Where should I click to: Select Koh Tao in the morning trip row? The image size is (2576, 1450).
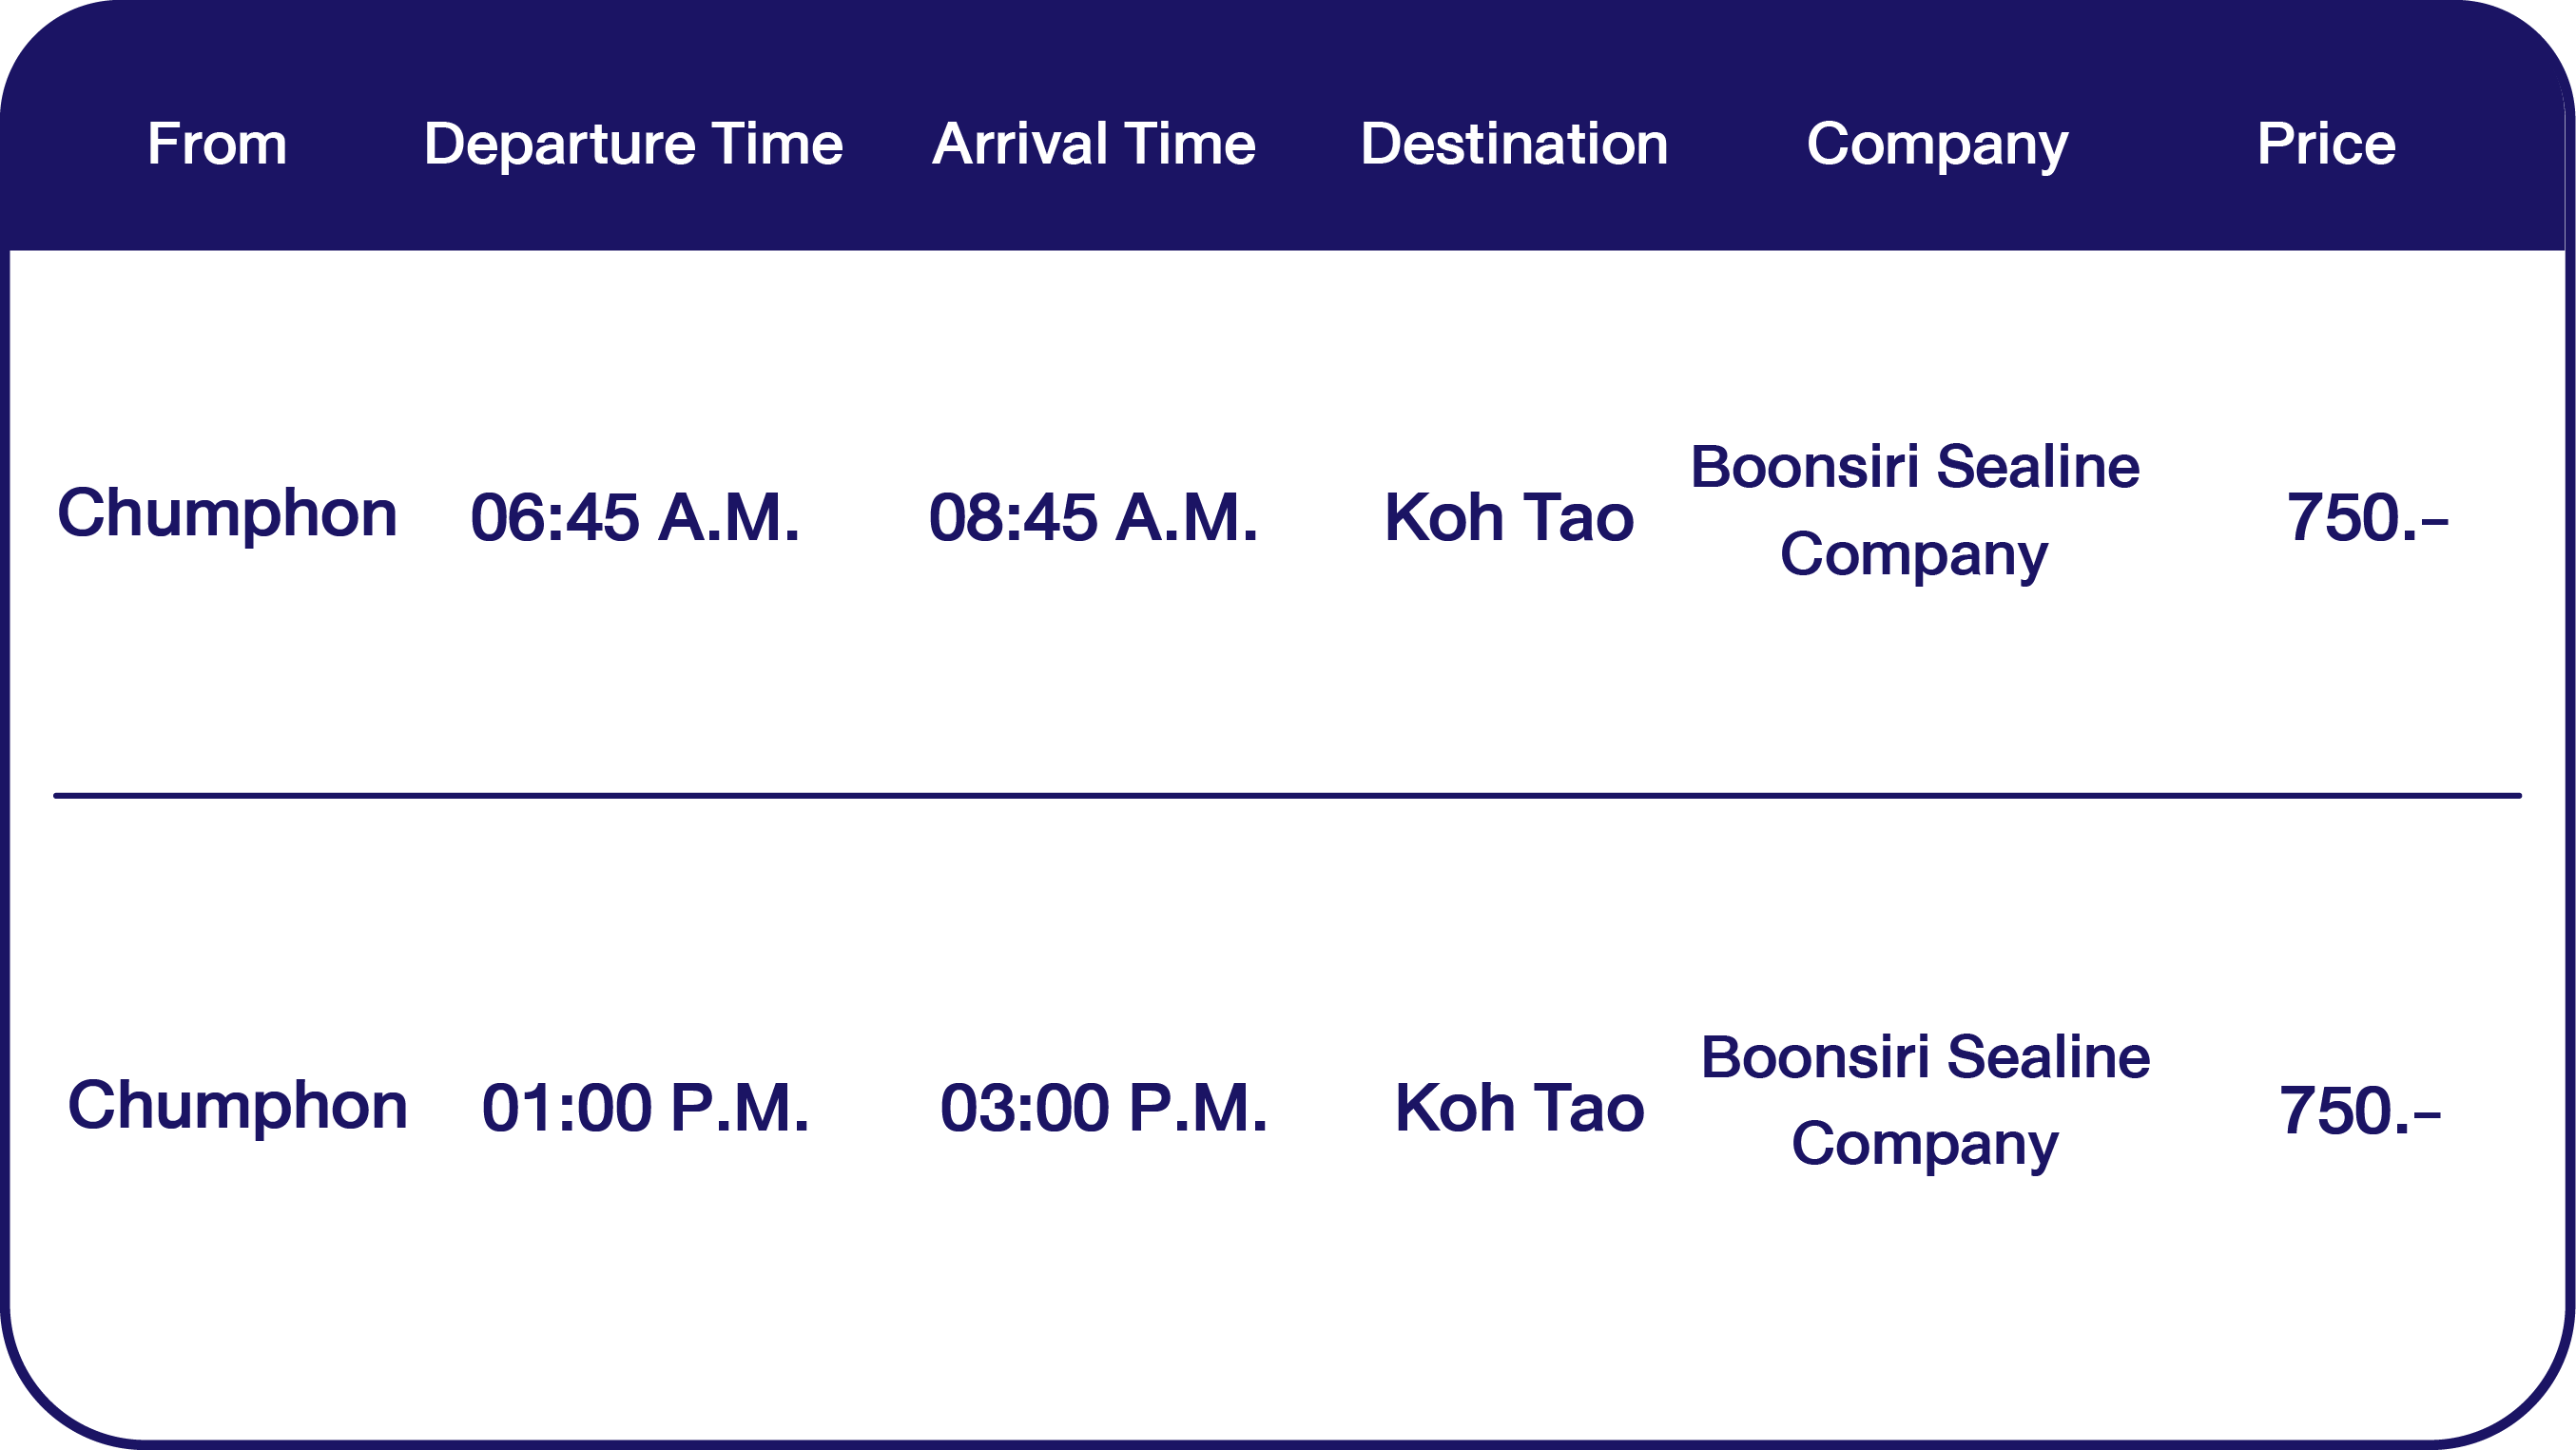click(x=1509, y=518)
